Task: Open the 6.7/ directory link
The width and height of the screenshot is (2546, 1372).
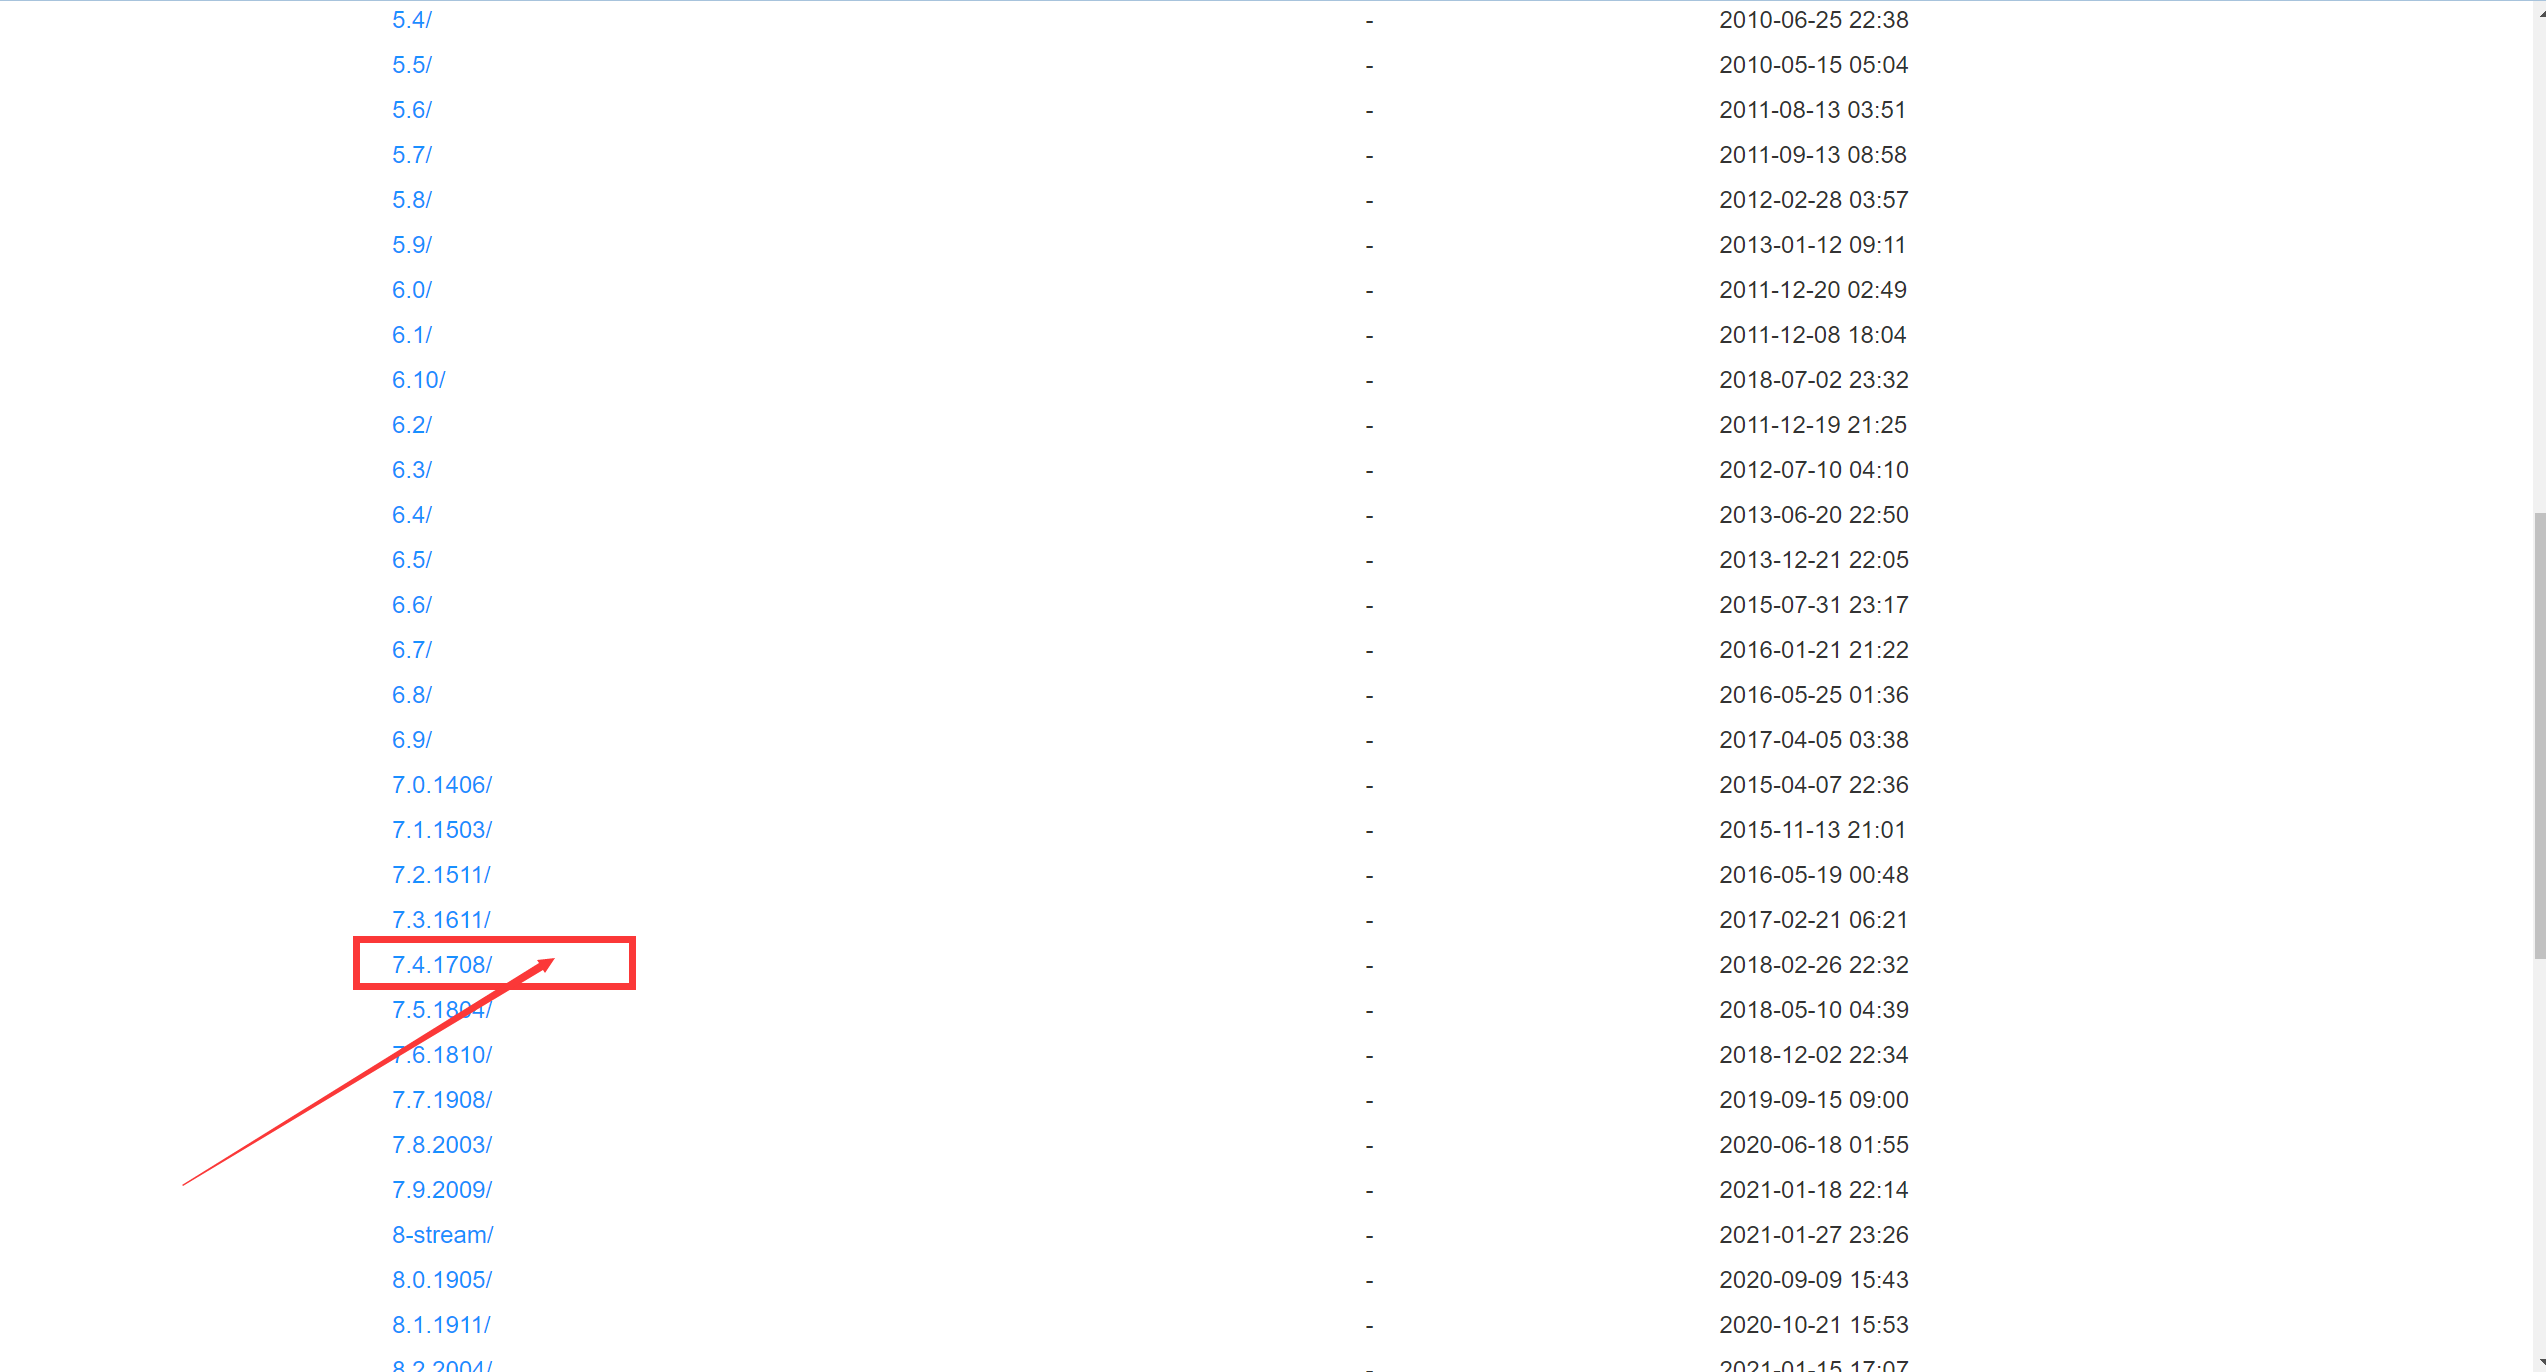Action: 411,650
